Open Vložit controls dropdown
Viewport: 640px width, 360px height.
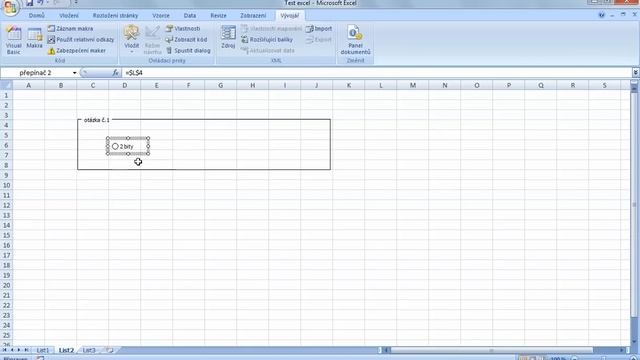tap(131, 39)
